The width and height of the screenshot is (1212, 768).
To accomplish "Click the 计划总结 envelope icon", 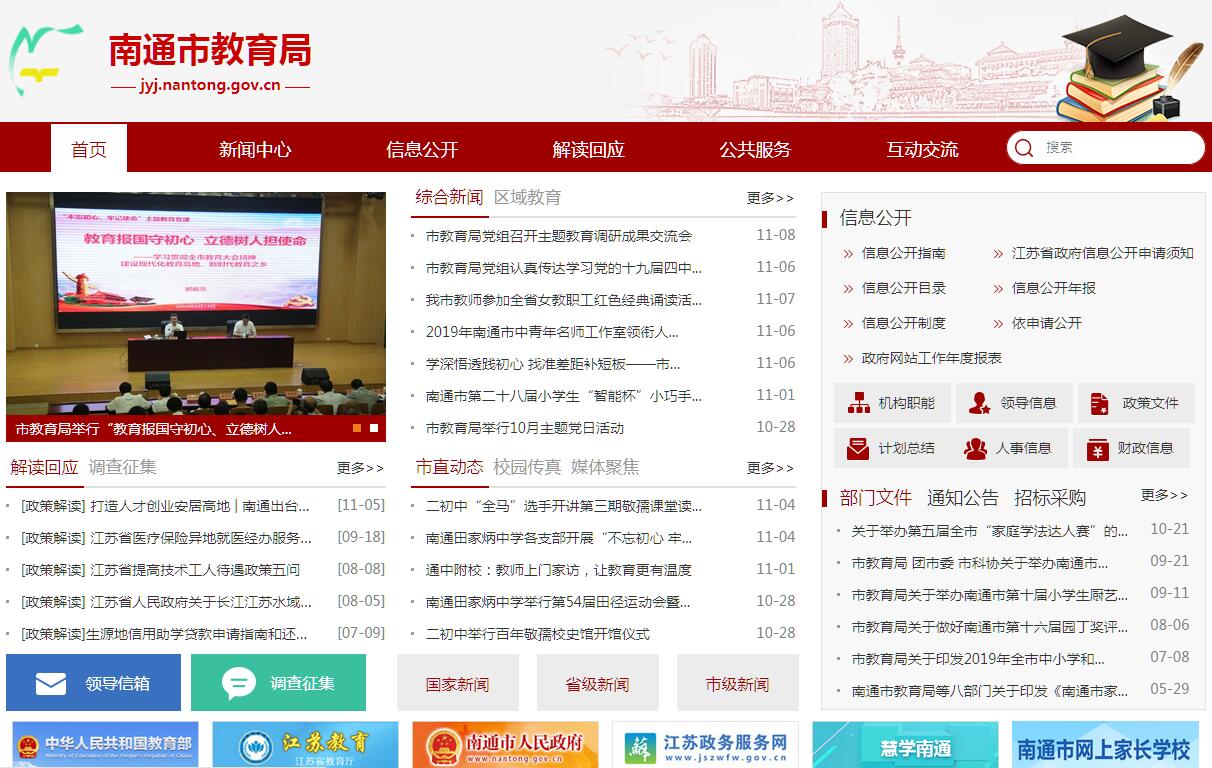I will [x=857, y=448].
